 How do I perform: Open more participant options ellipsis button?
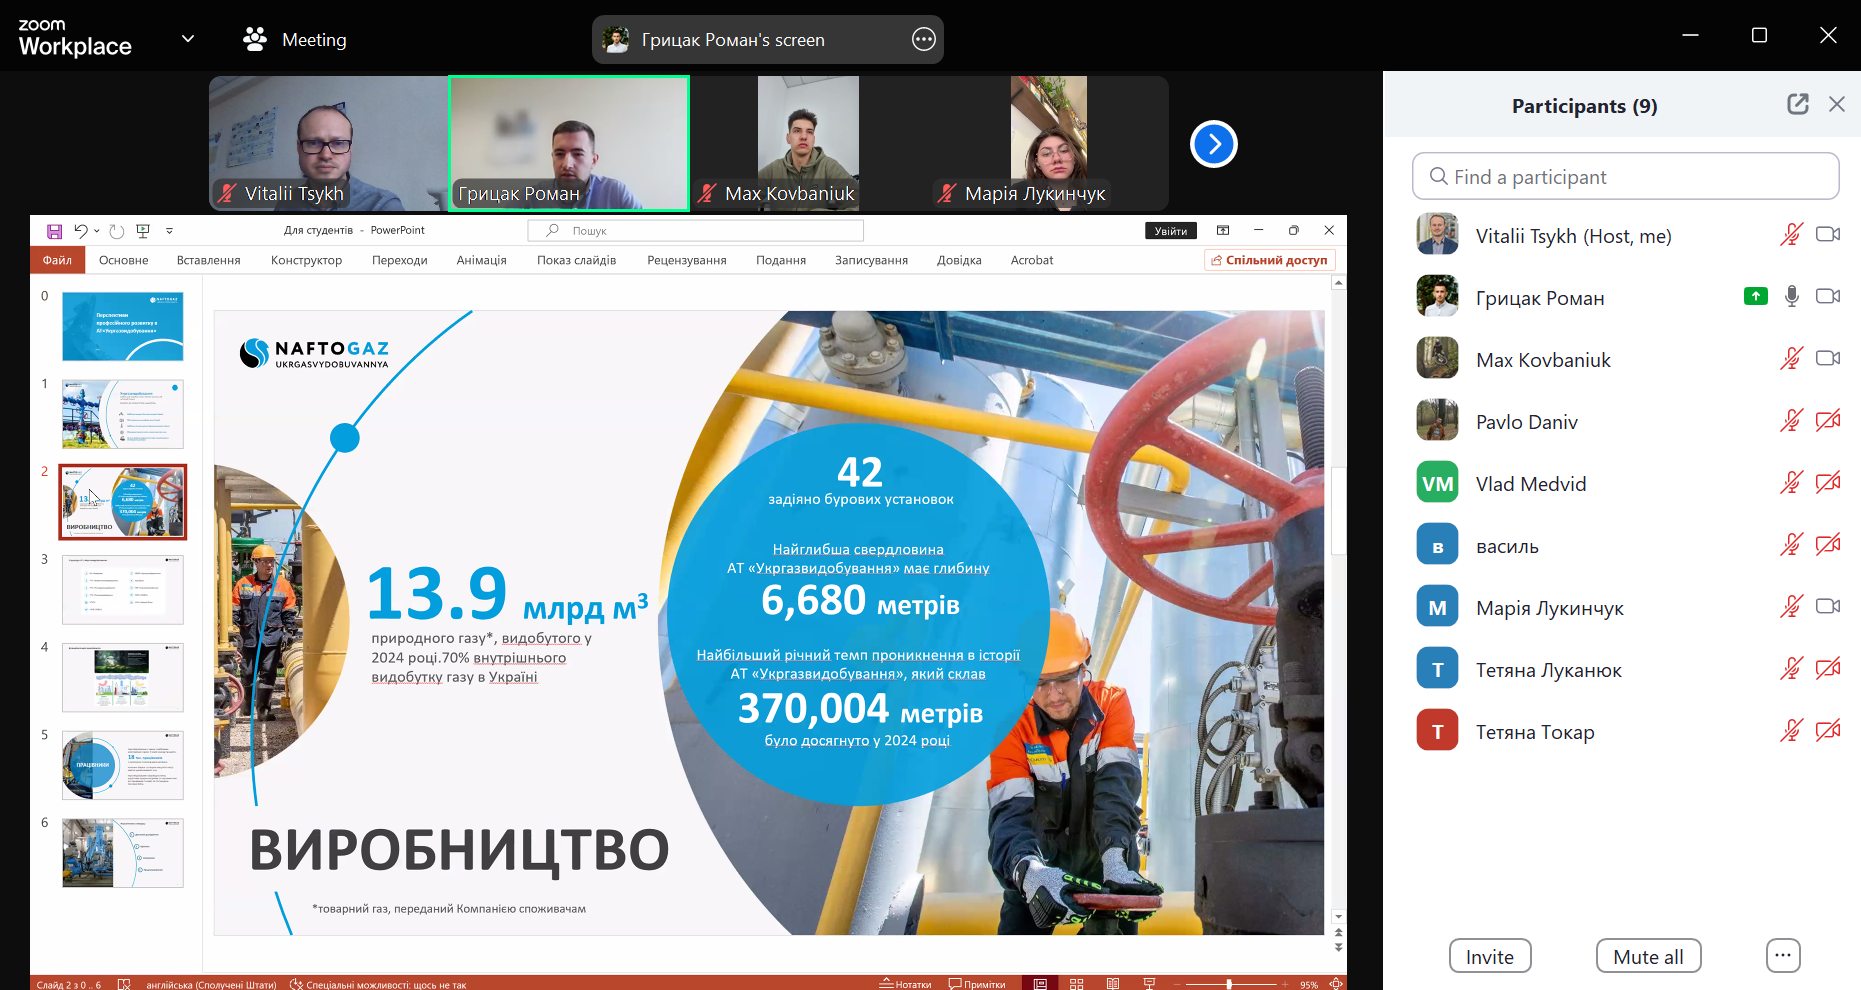pos(1783,956)
